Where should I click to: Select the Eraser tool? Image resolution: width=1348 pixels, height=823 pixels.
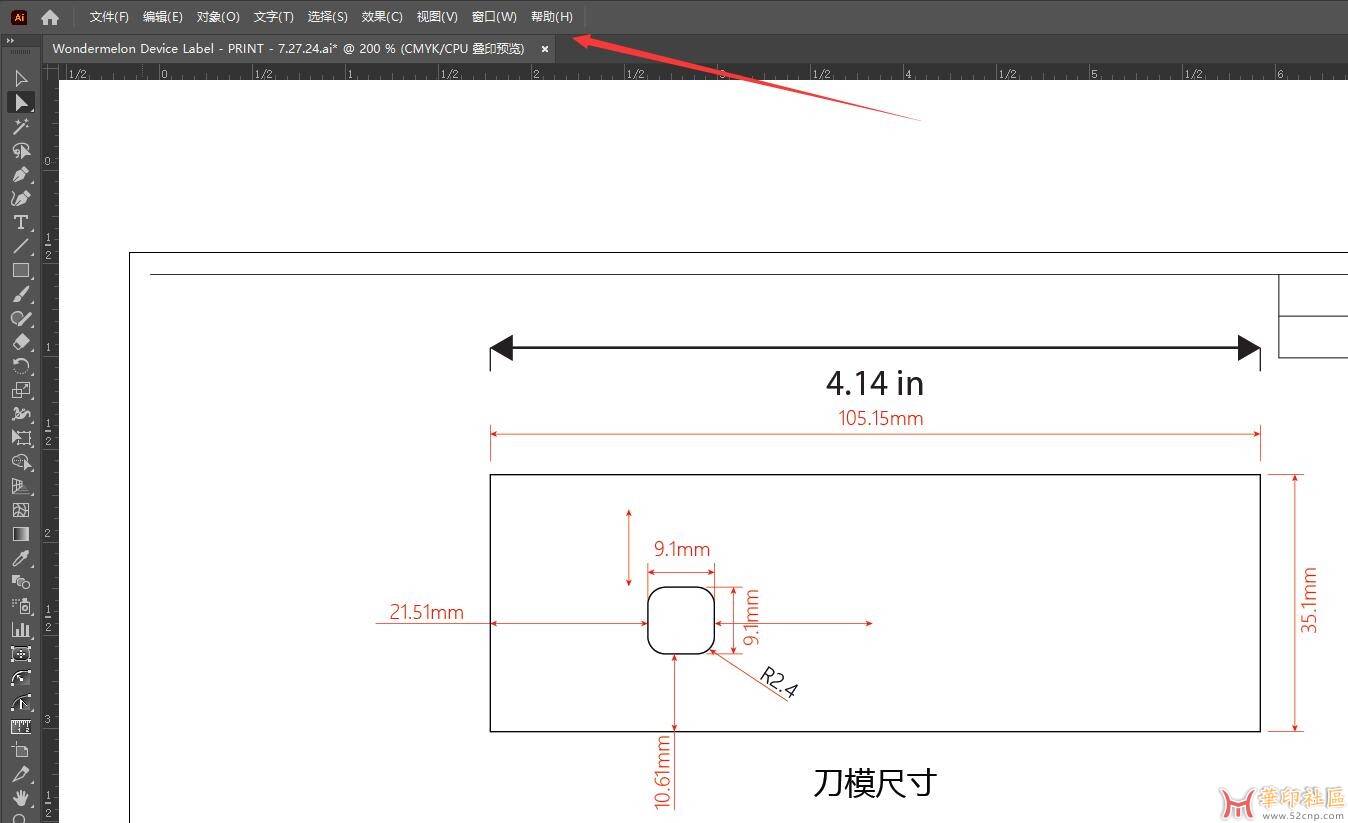click(21, 342)
